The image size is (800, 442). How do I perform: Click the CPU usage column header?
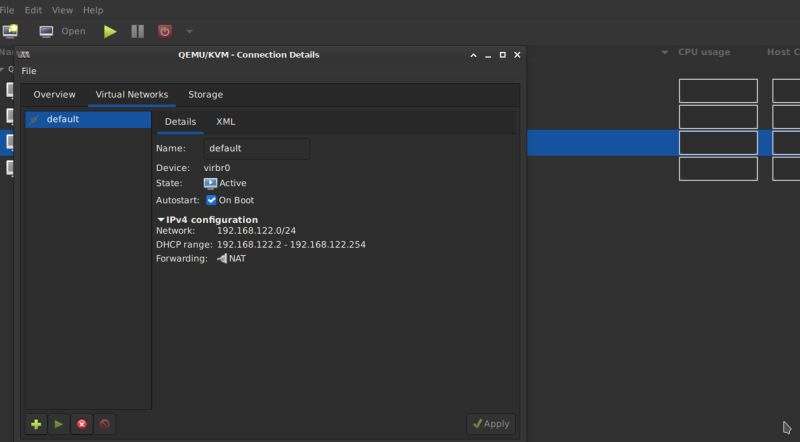[x=704, y=52]
